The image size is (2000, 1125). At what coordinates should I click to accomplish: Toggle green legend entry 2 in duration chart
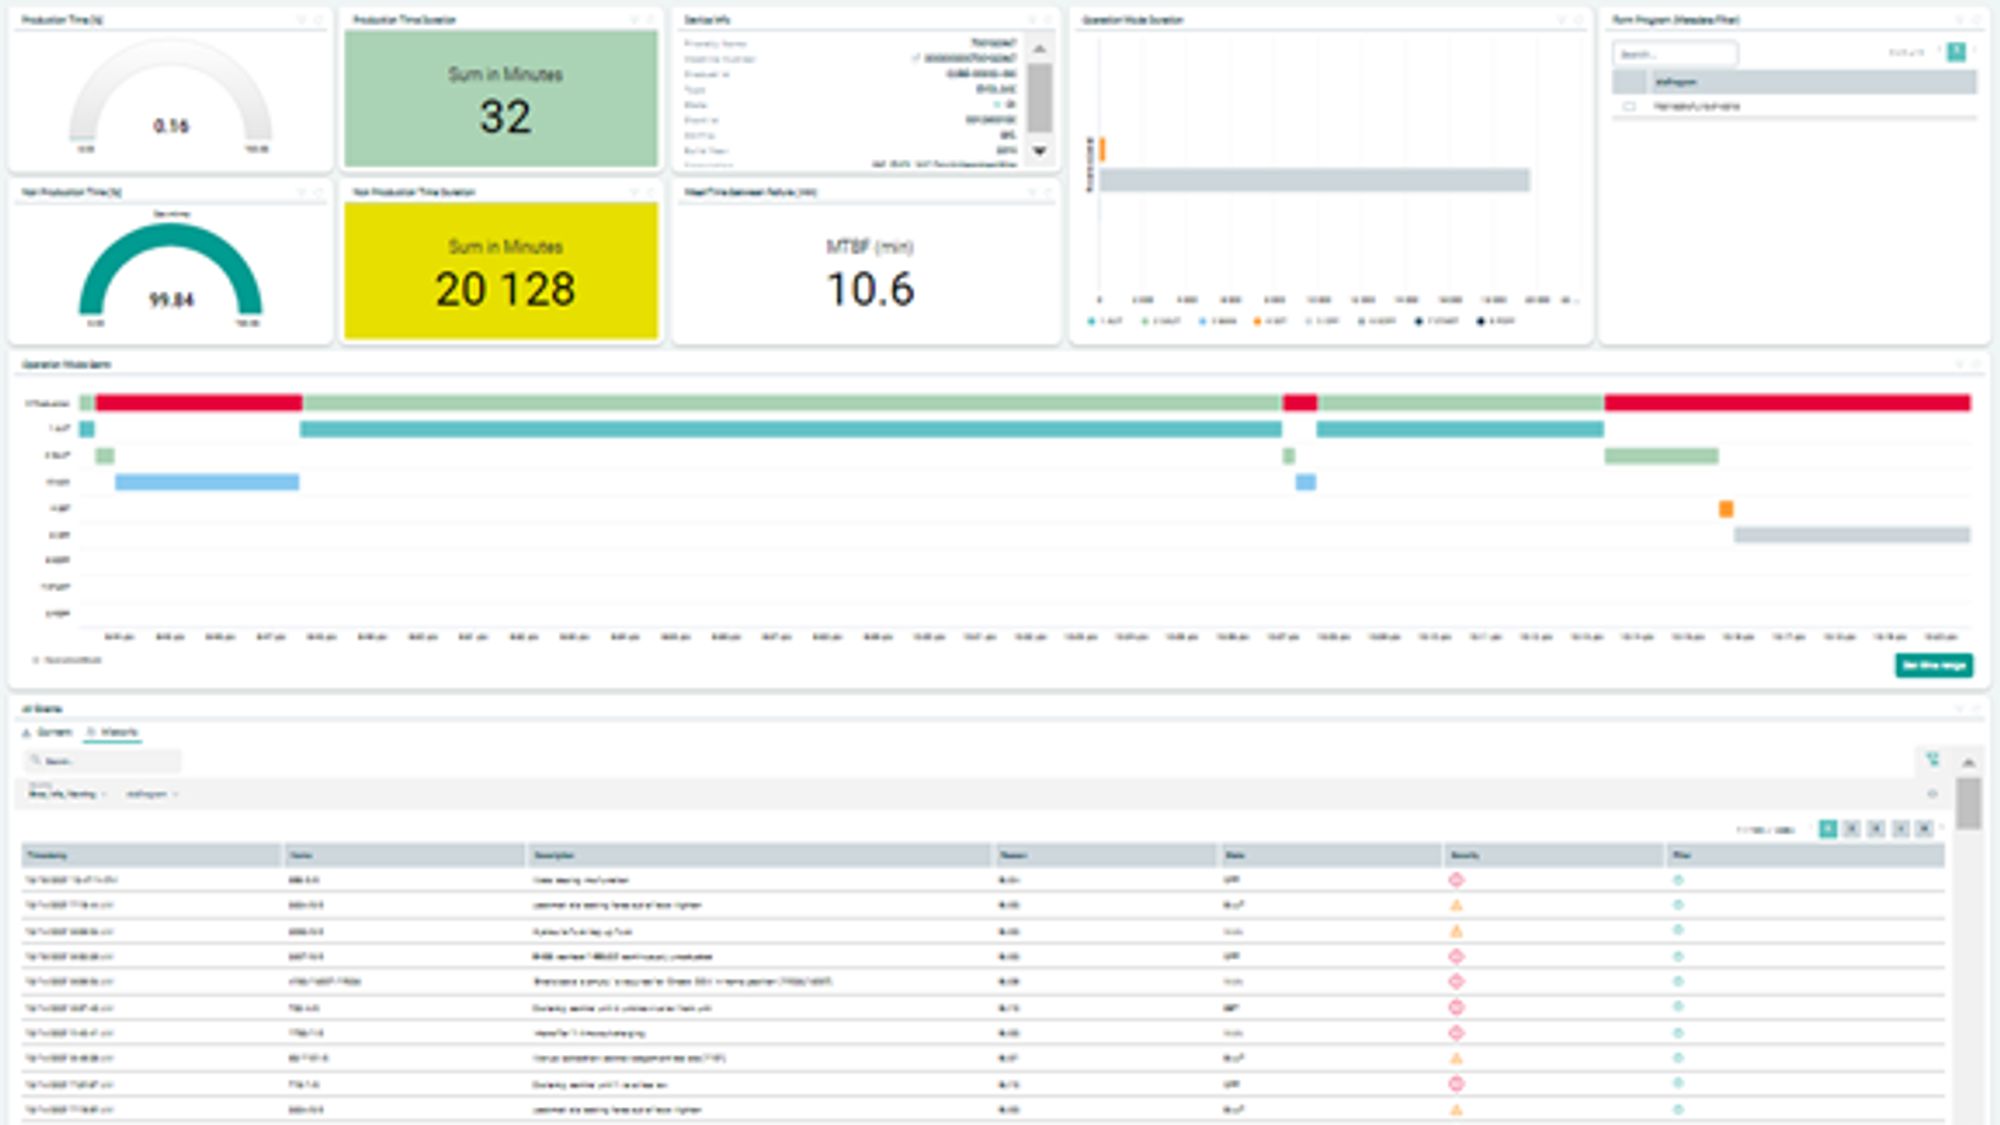coord(1160,321)
